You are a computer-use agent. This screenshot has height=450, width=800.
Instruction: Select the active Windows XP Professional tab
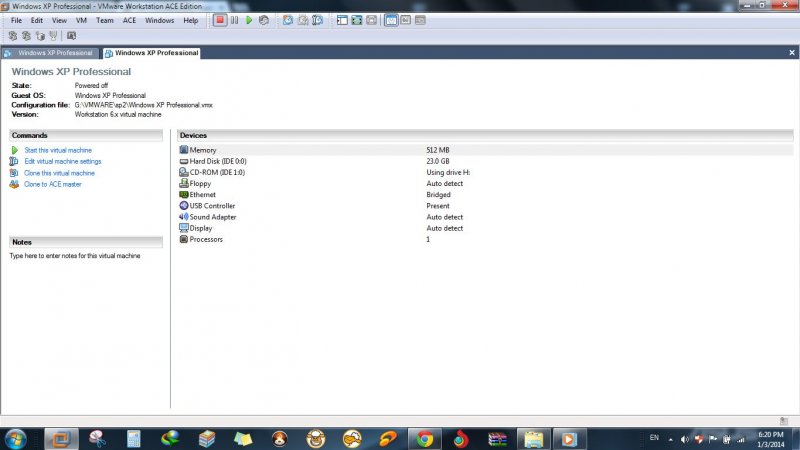pos(152,53)
